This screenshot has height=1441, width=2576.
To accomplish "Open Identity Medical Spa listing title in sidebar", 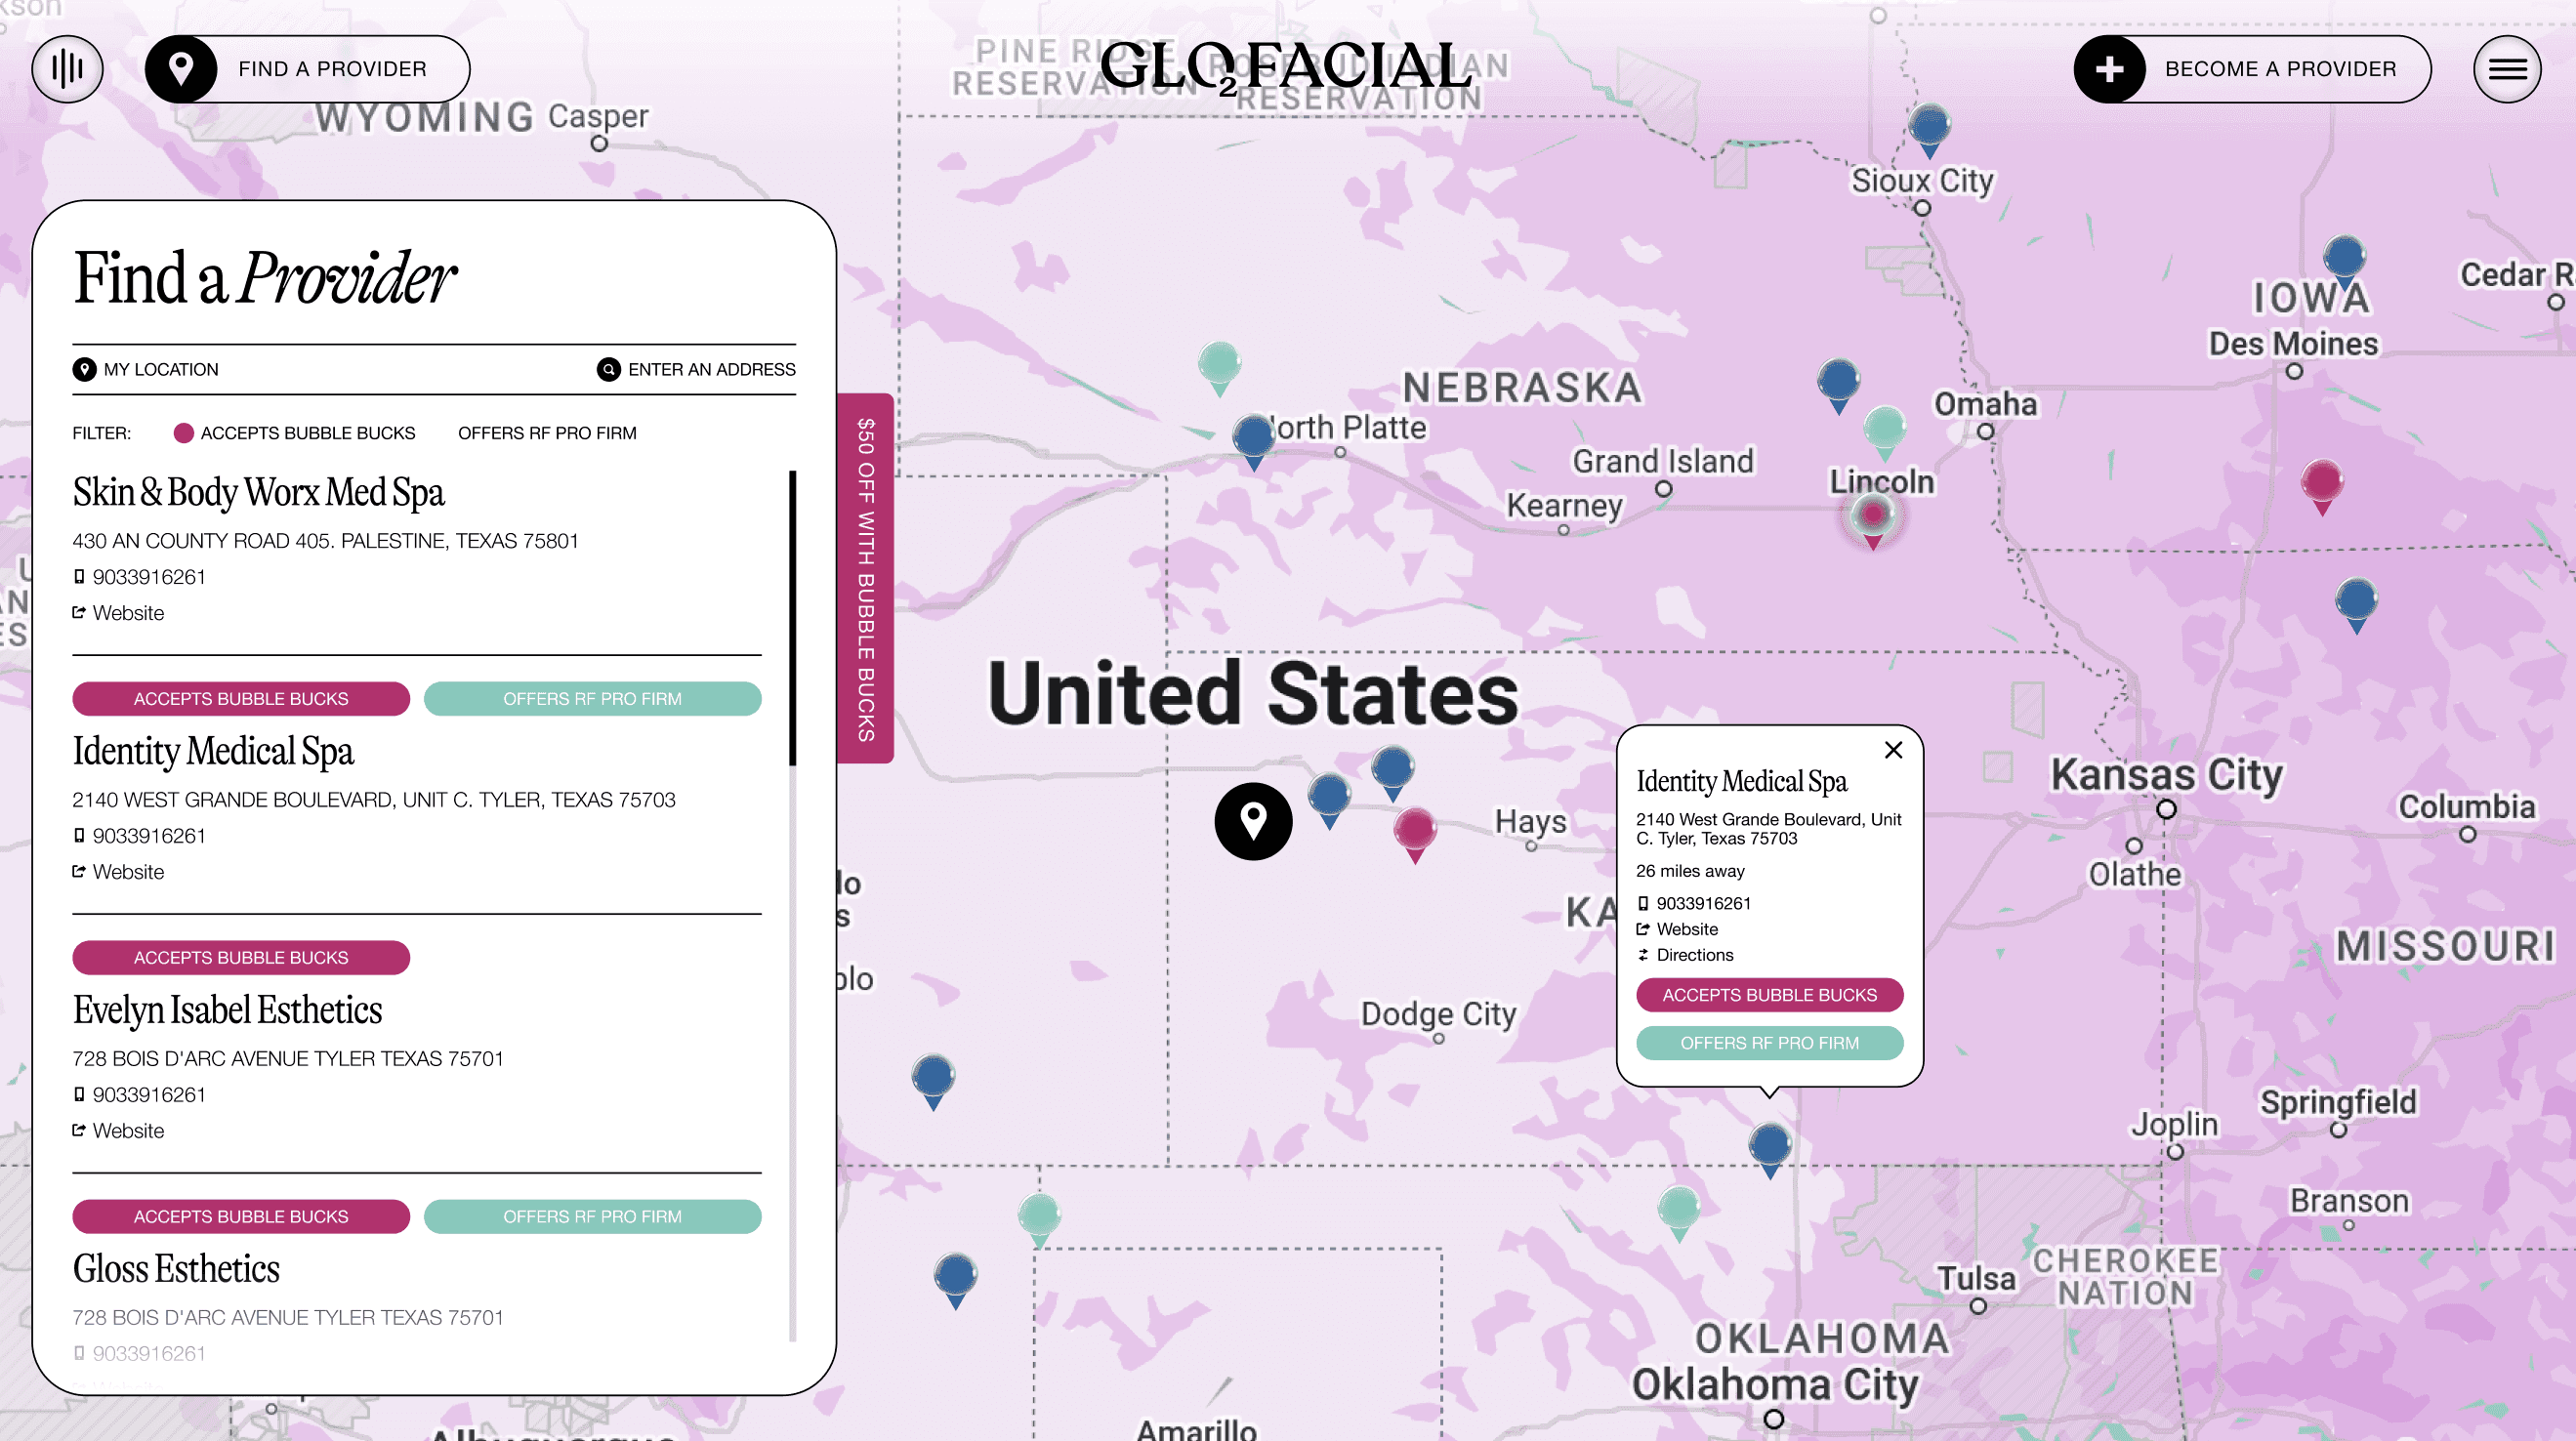I will [x=213, y=752].
